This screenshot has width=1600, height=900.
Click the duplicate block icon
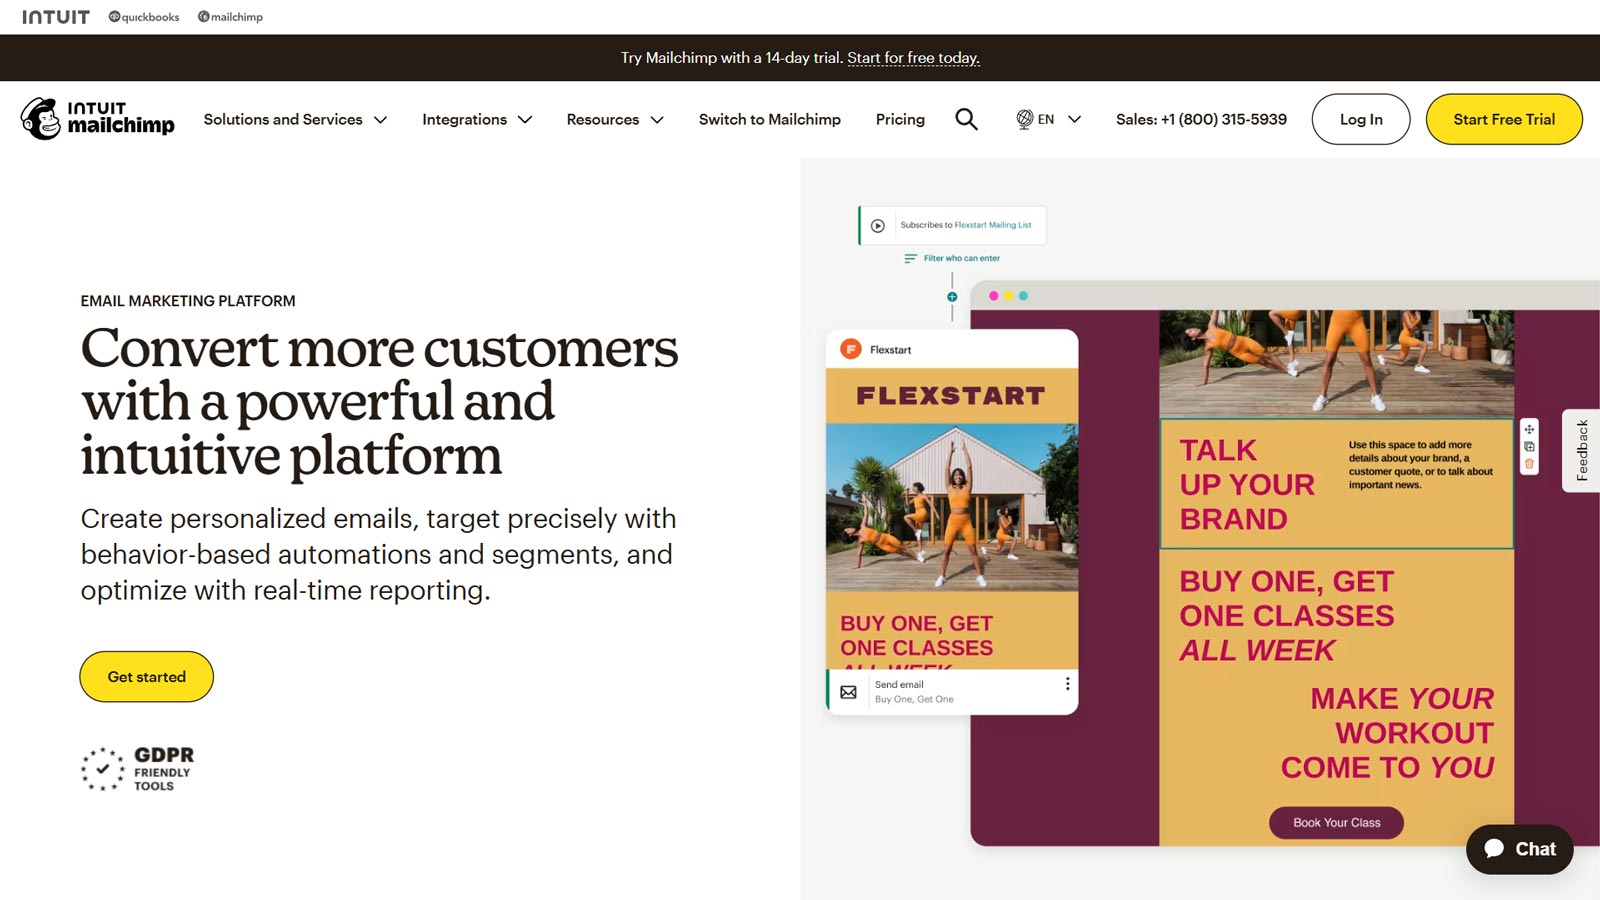(1529, 446)
